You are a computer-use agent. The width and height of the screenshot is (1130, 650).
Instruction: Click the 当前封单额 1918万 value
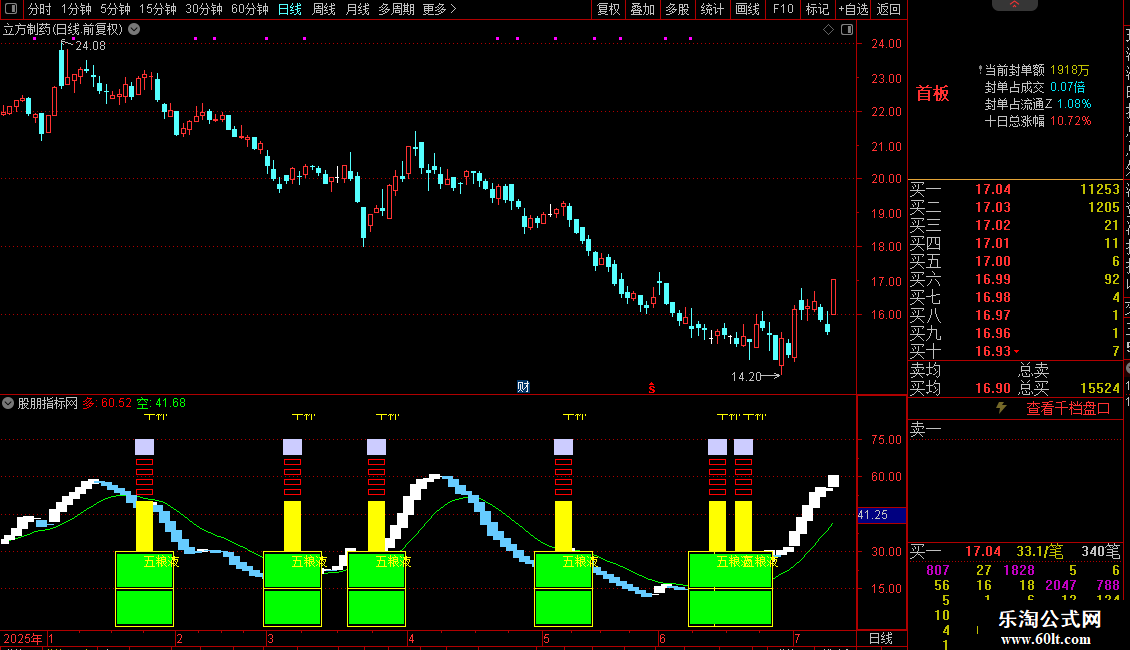(x=1069, y=70)
